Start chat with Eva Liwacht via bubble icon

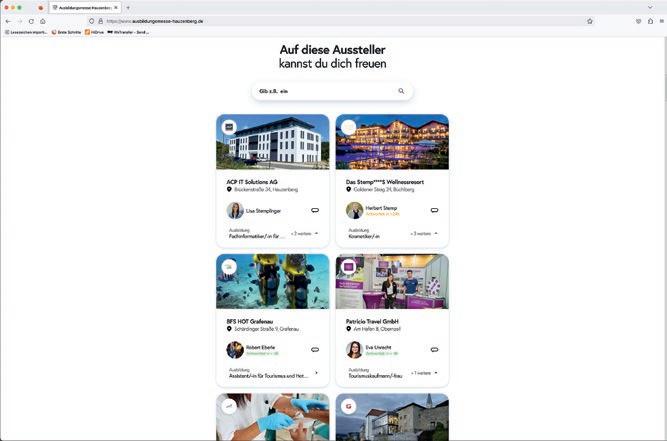pyautogui.click(x=434, y=350)
